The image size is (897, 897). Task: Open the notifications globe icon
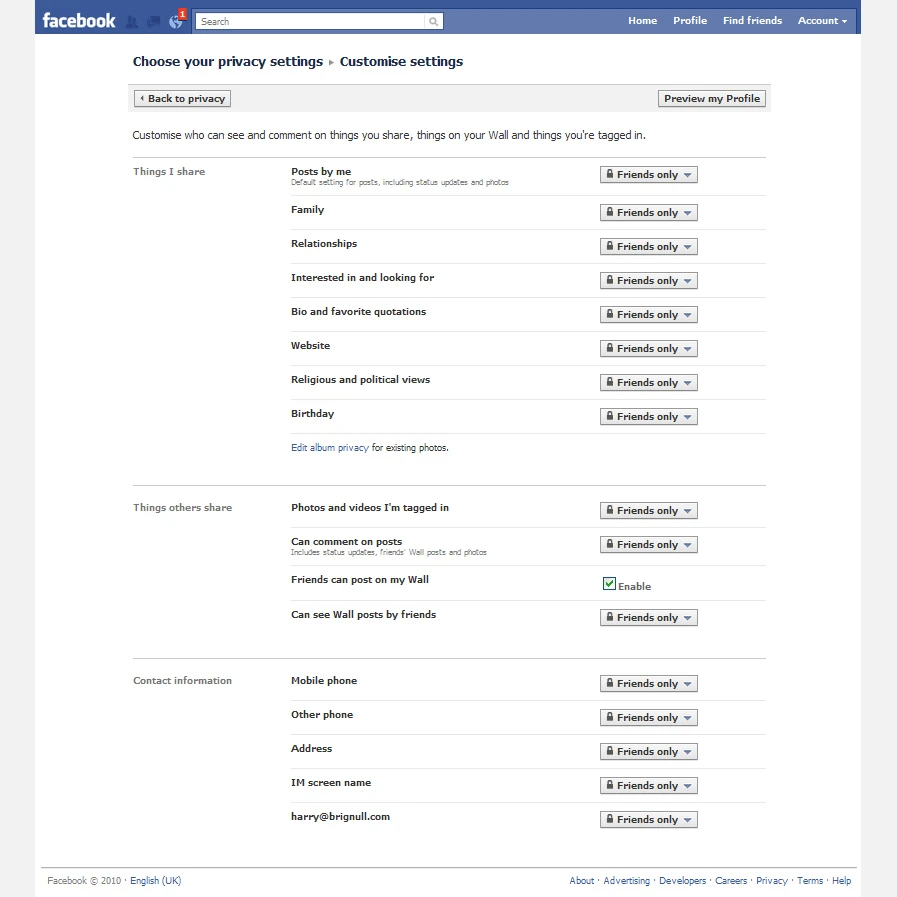point(176,21)
